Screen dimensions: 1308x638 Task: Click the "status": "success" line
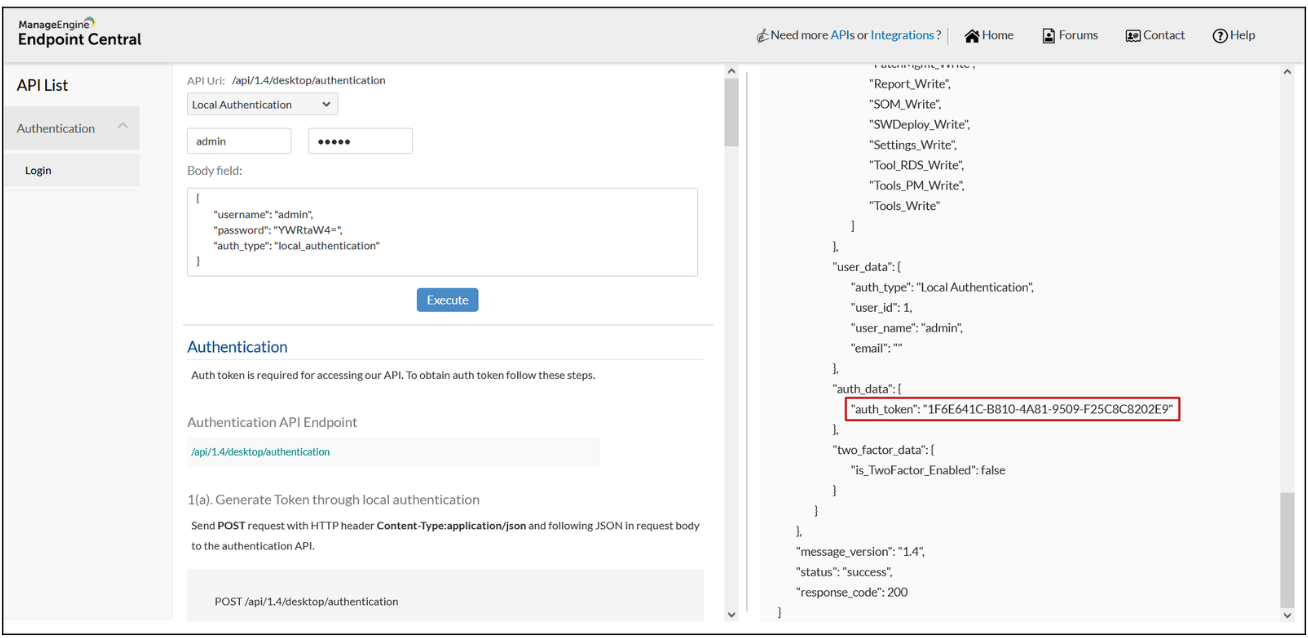tap(844, 572)
